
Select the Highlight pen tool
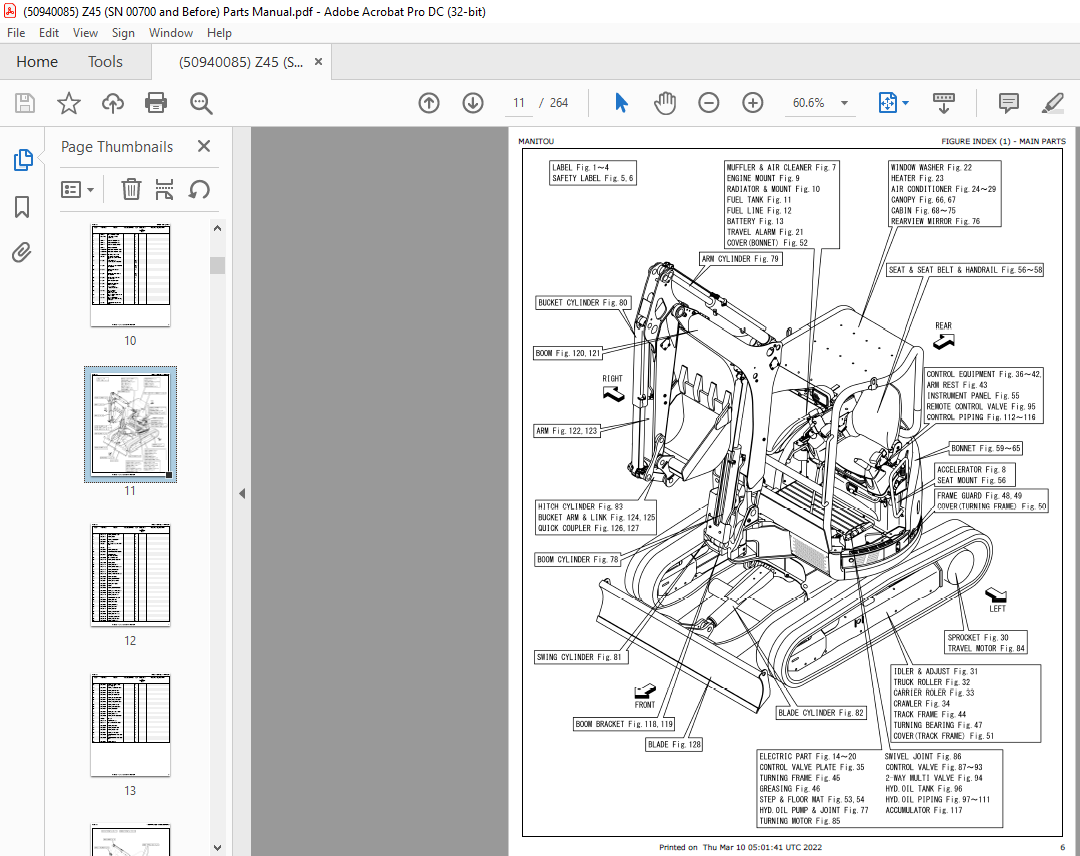tap(1052, 103)
